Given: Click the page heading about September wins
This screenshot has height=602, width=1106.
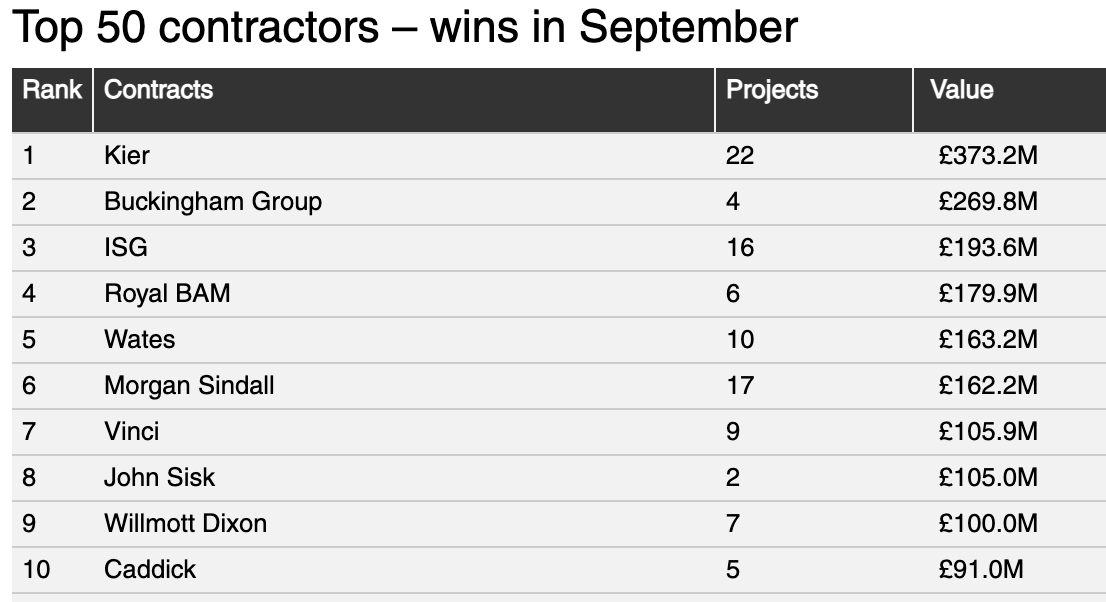Looking at the screenshot, I should coord(405,27).
